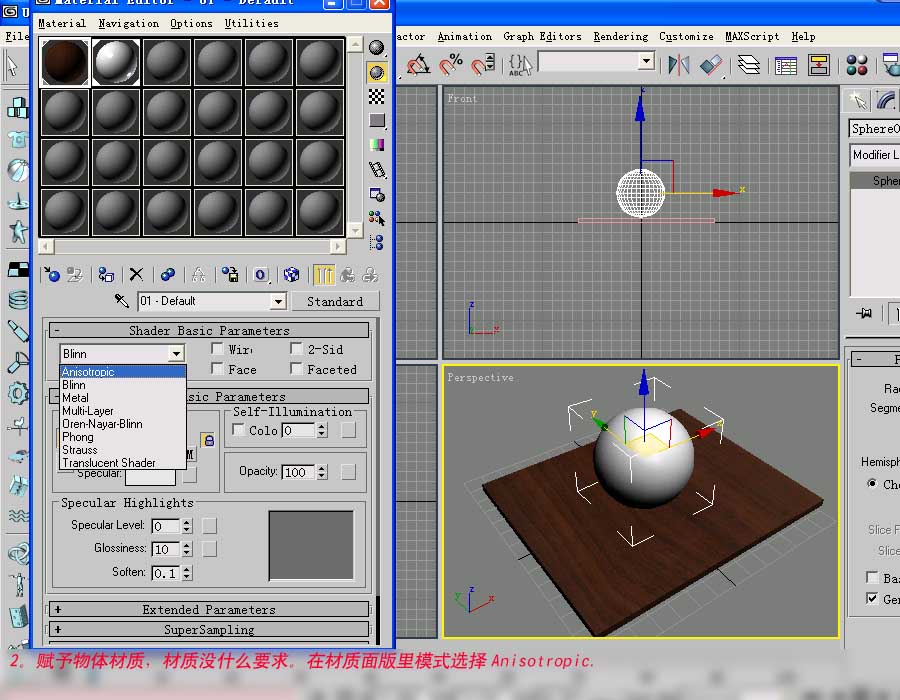Select Anisotropic from shader list
The width and height of the screenshot is (900, 700).
89,372
